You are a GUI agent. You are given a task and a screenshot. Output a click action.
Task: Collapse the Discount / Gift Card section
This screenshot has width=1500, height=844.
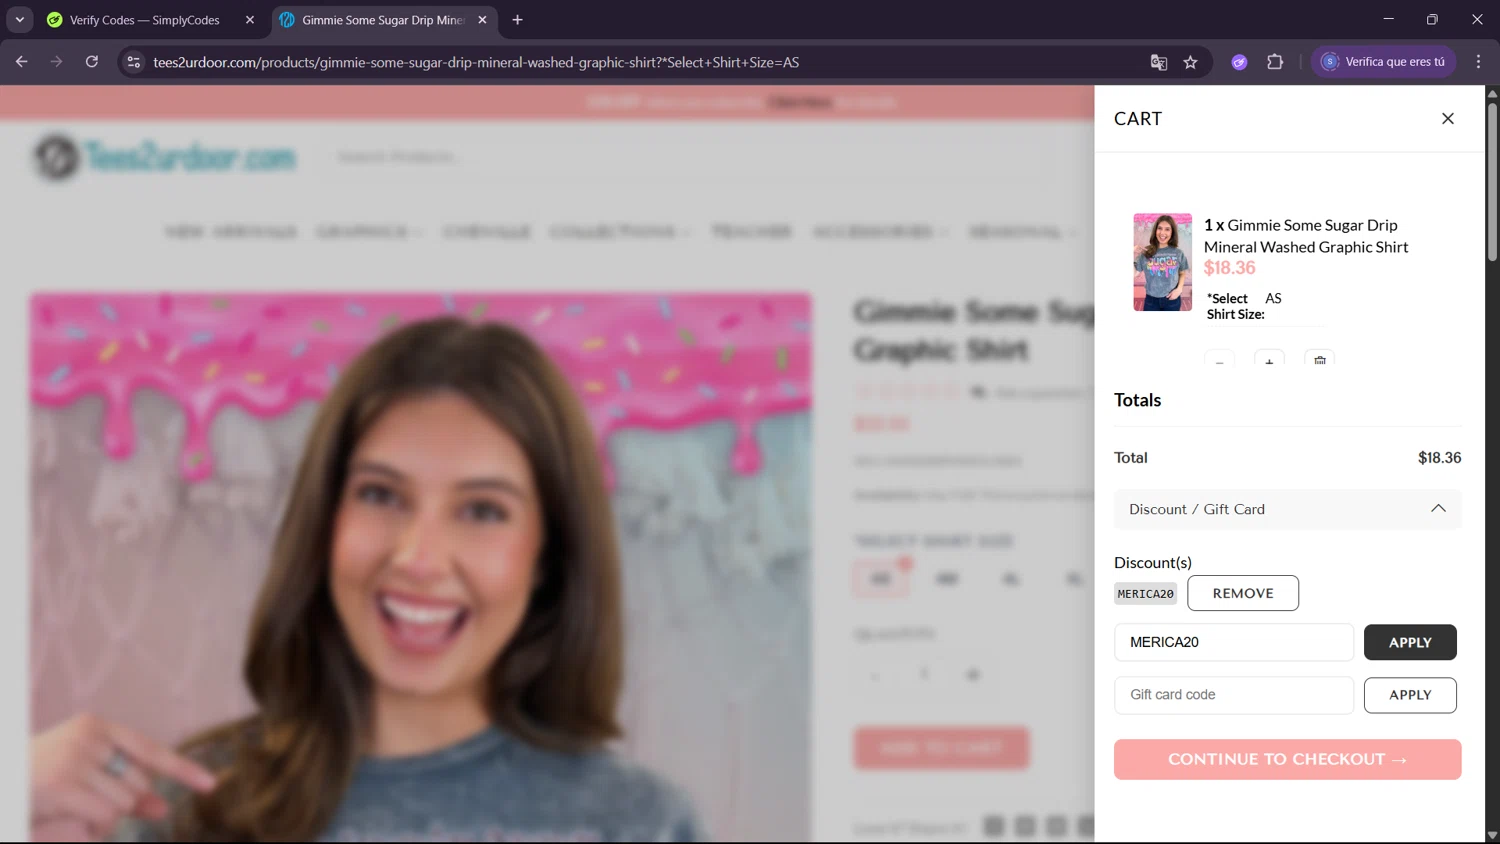[1287, 509]
